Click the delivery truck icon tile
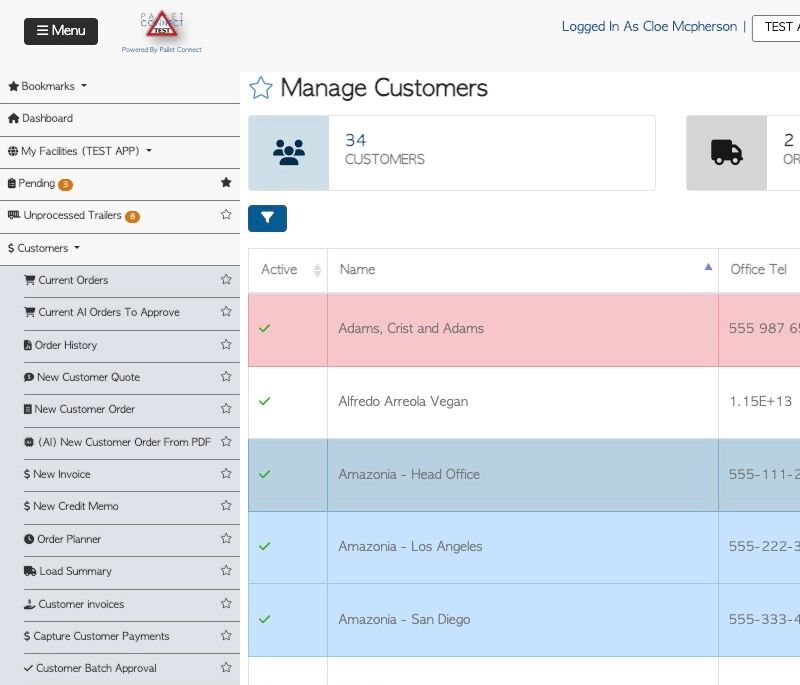The height and width of the screenshot is (685, 800). (x=727, y=153)
